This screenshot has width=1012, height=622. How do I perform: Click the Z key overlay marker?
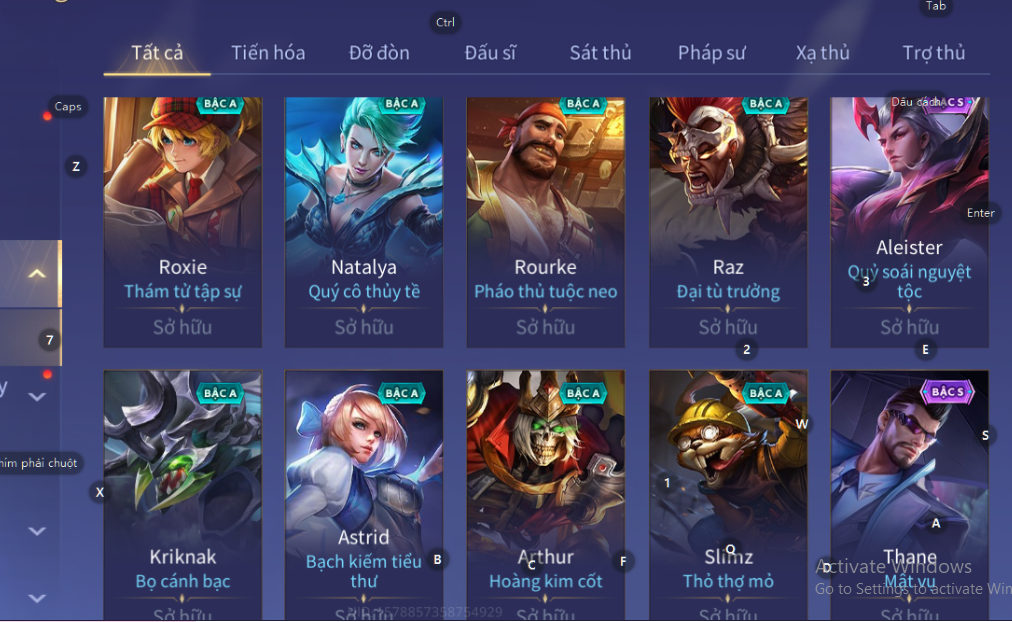point(76,166)
